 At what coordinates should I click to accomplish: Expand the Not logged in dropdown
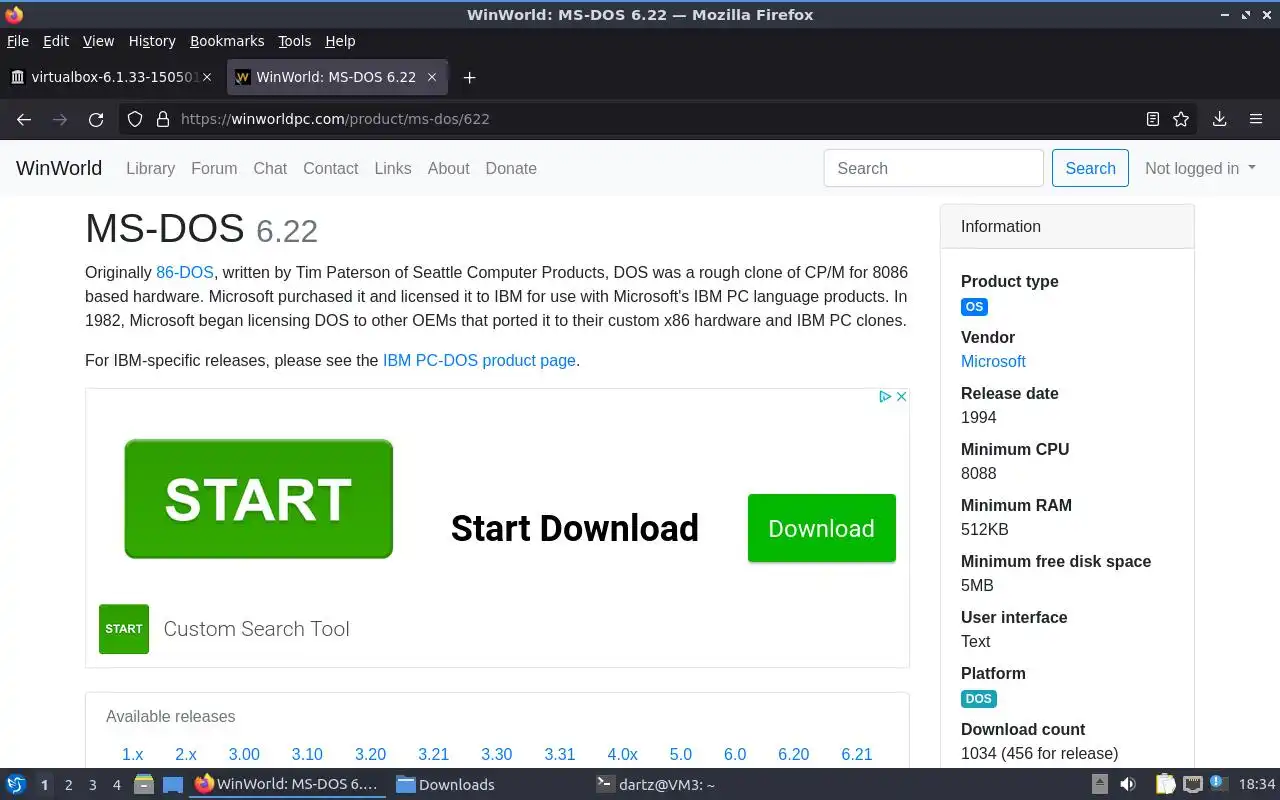[x=1200, y=168]
